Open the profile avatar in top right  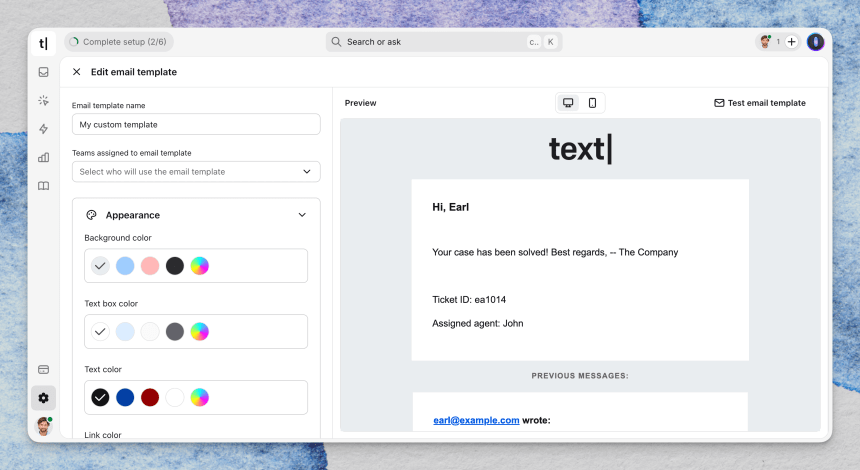coord(815,42)
